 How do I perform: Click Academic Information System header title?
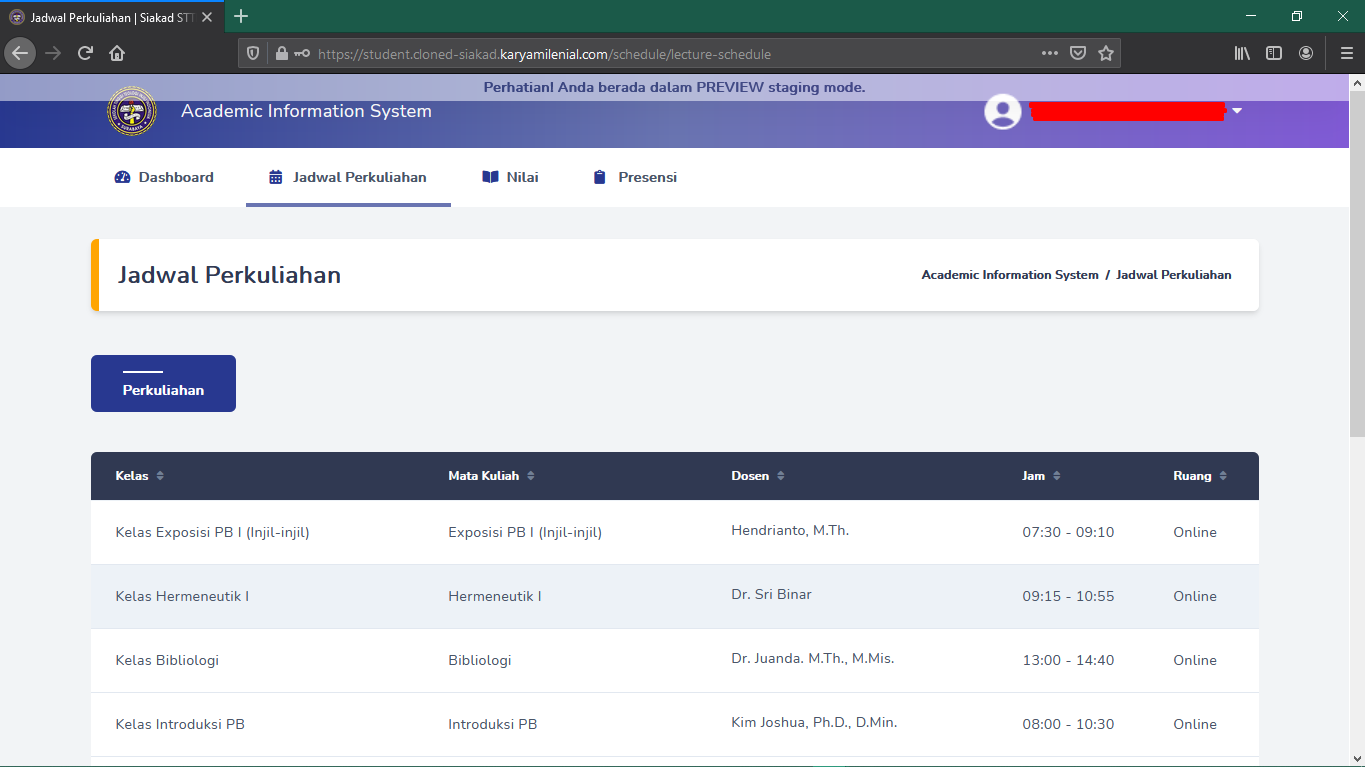[x=306, y=111]
